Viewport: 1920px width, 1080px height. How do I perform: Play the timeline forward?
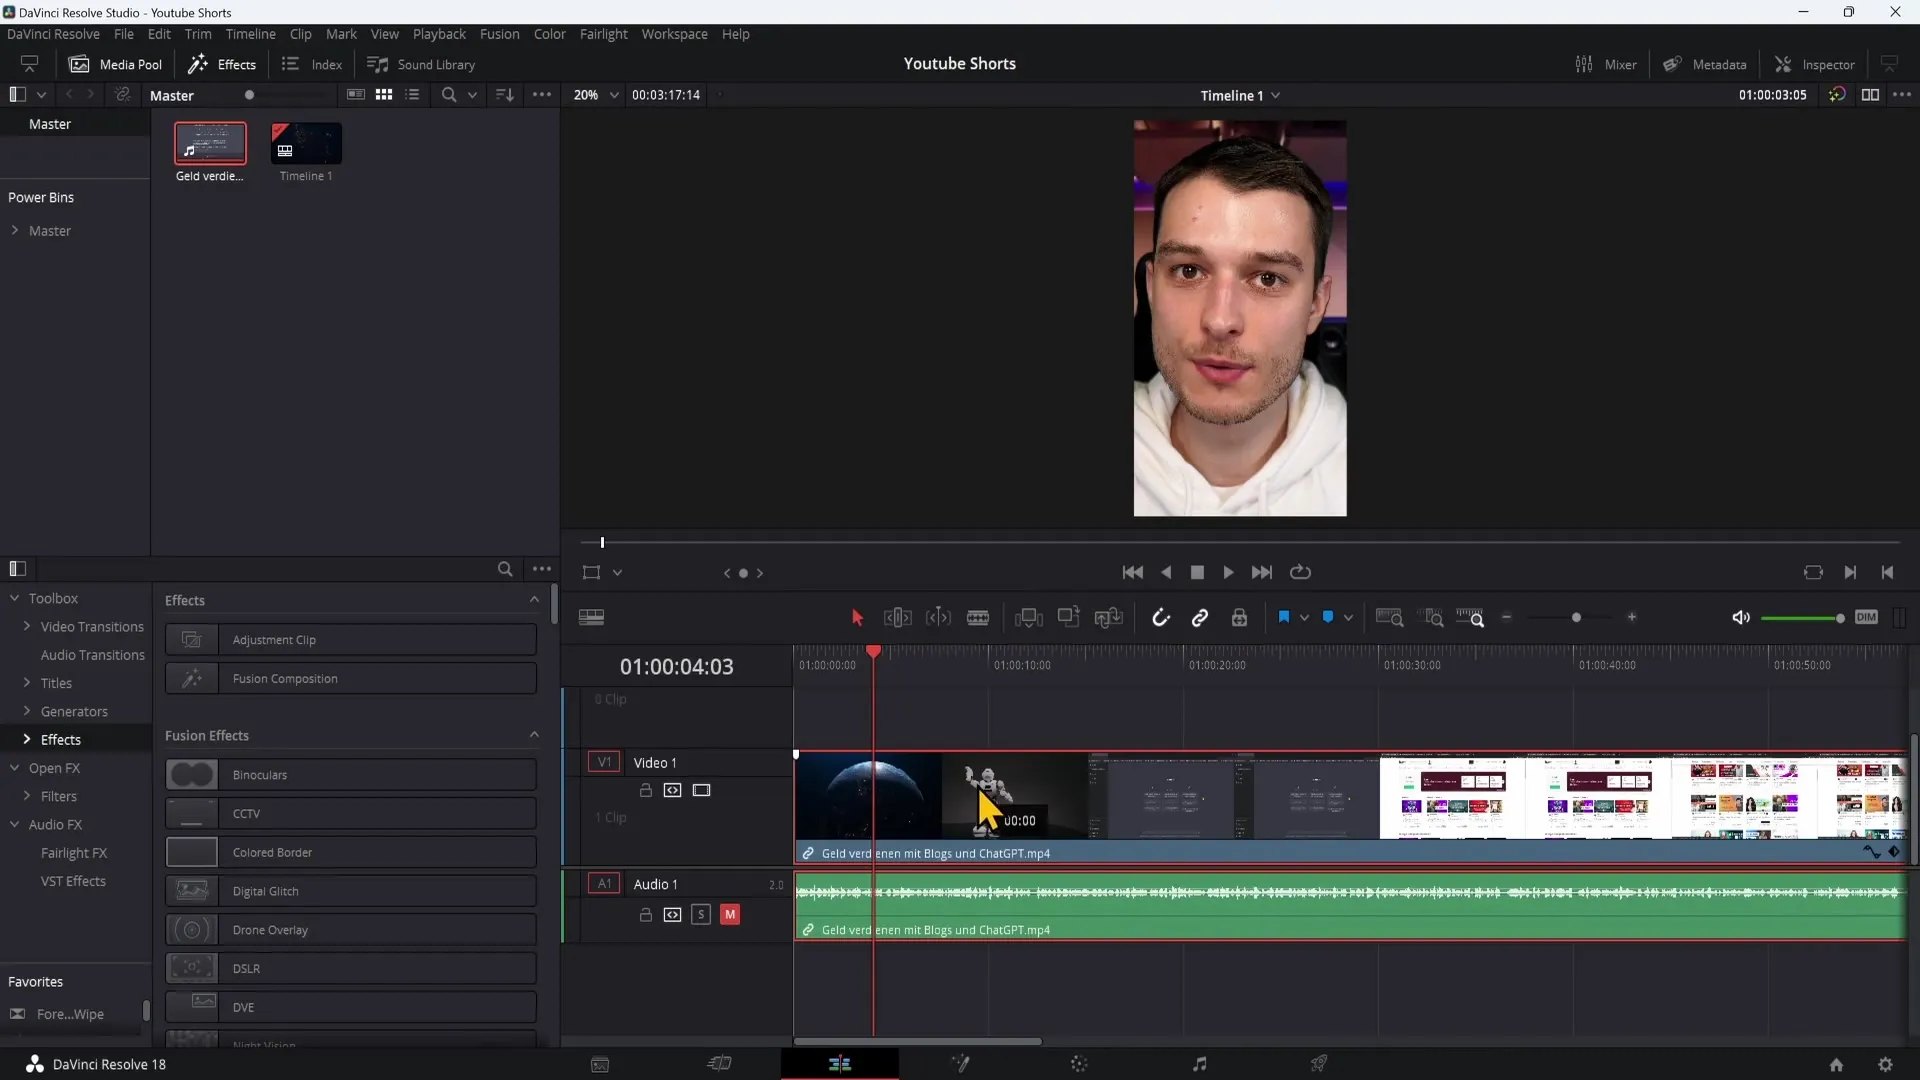tap(1228, 572)
